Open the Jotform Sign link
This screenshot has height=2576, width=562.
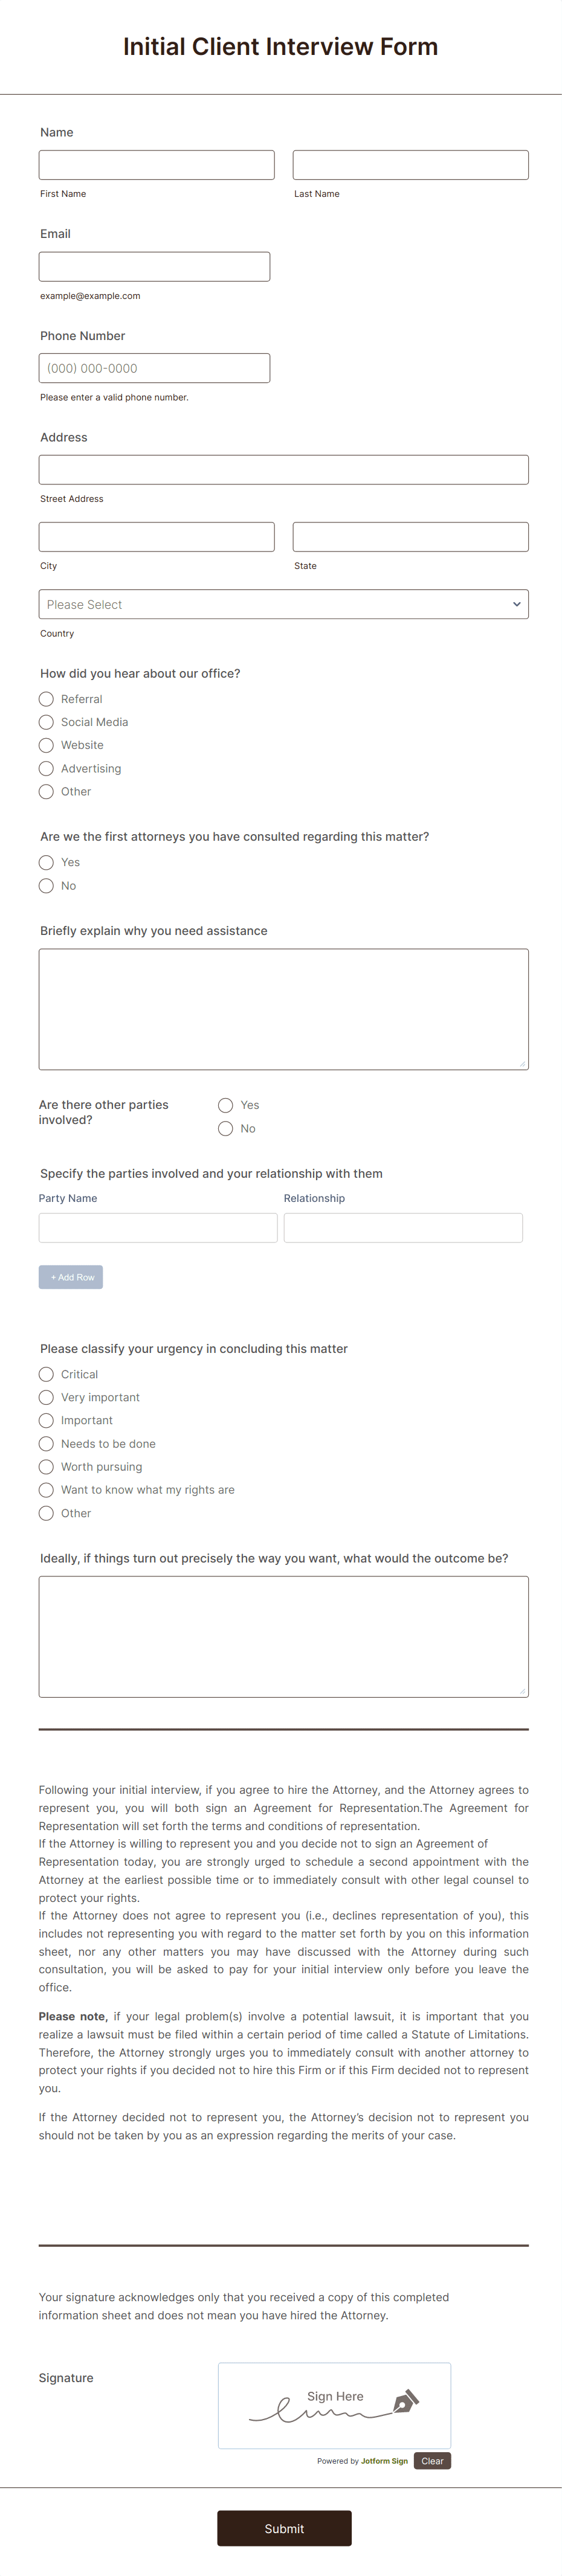point(384,2460)
